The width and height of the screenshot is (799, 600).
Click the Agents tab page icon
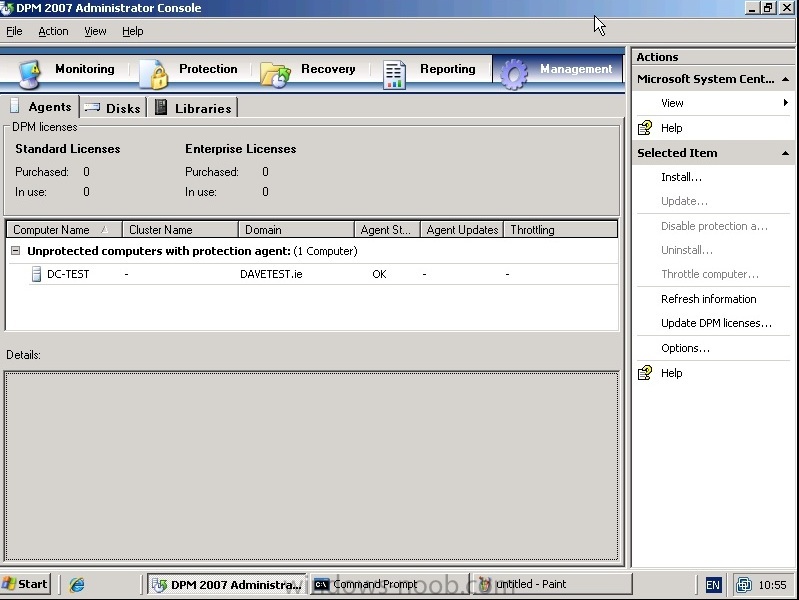[x=15, y=106]
